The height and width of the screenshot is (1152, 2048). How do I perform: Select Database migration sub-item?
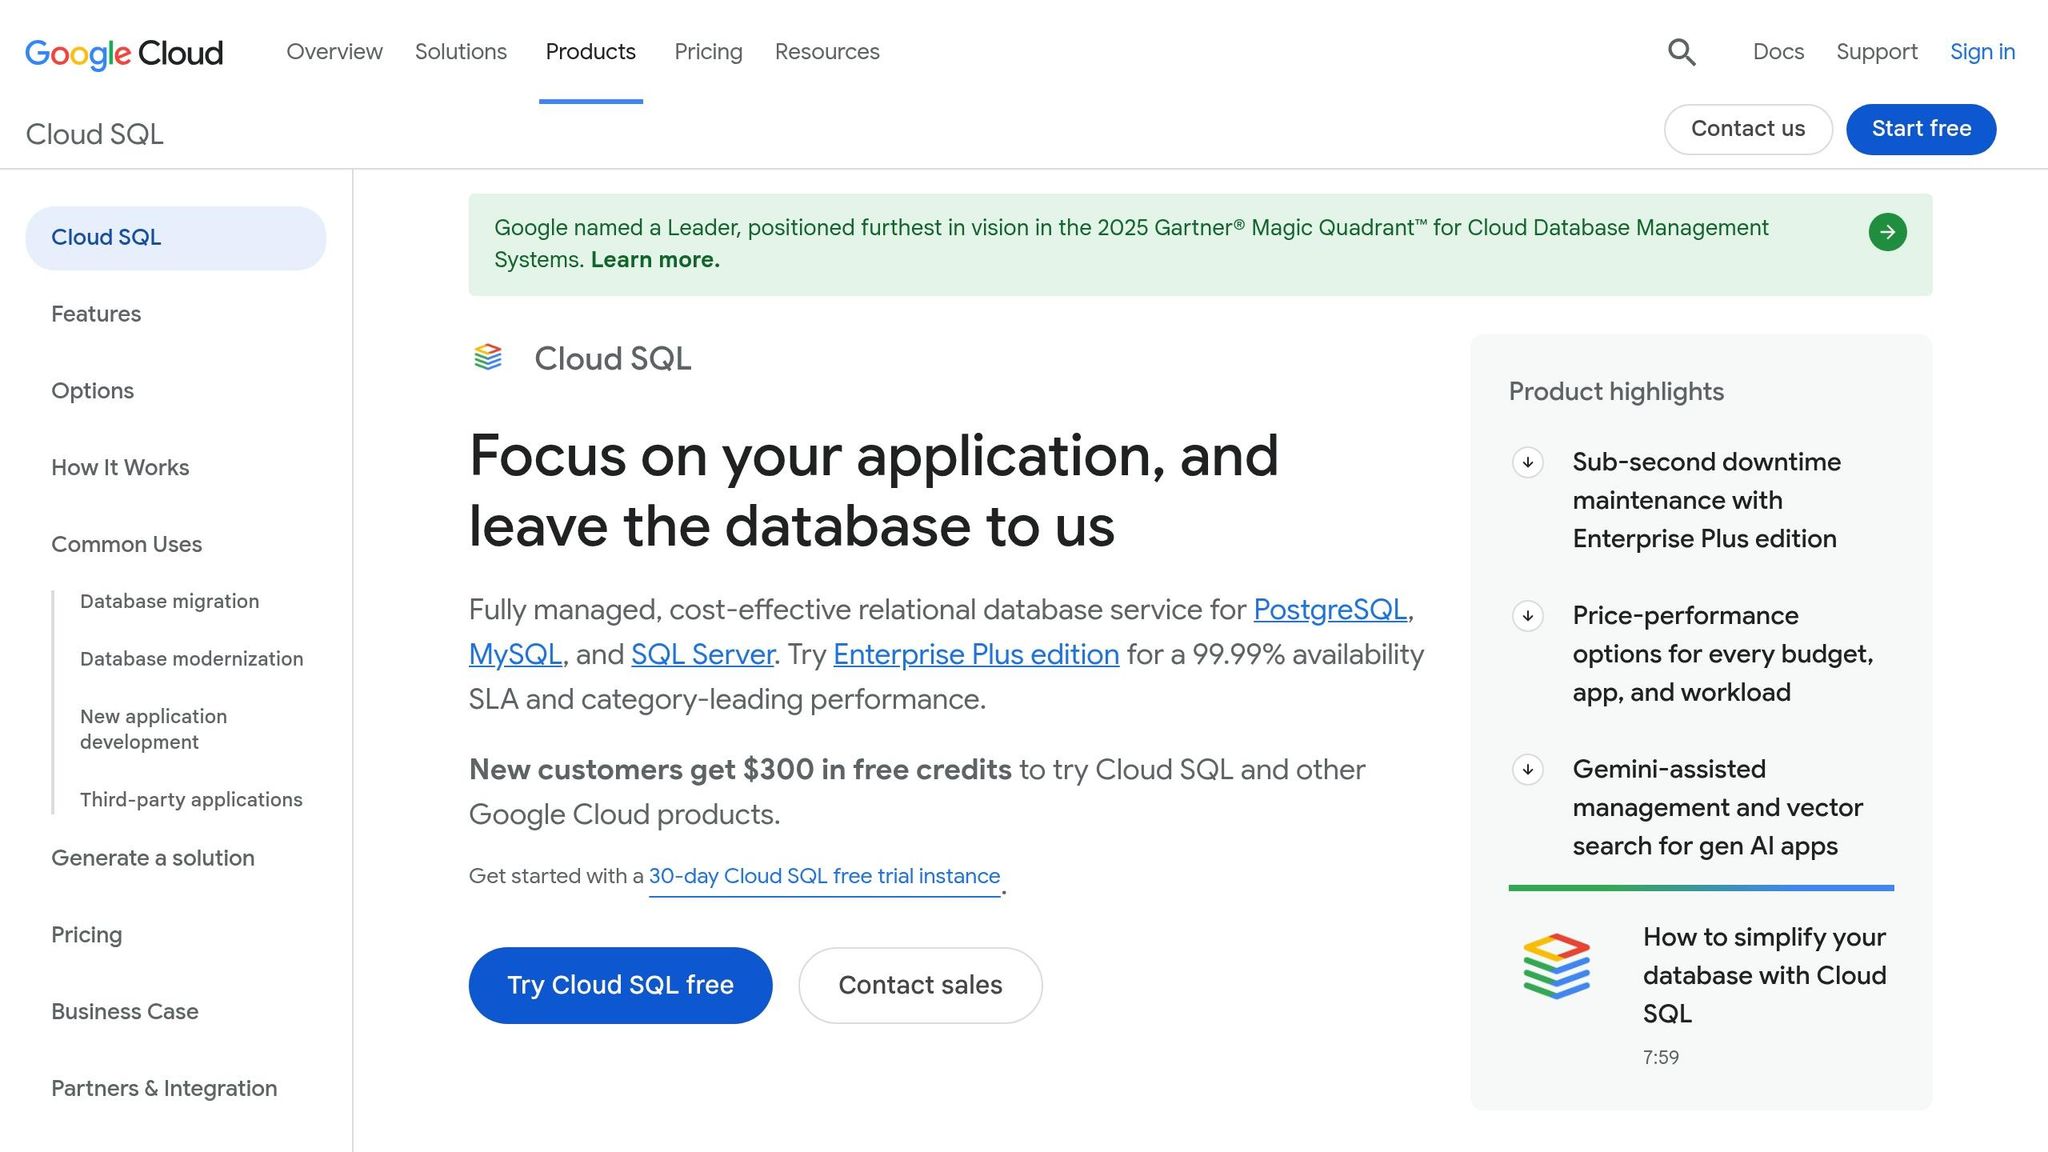click(169, 601)
